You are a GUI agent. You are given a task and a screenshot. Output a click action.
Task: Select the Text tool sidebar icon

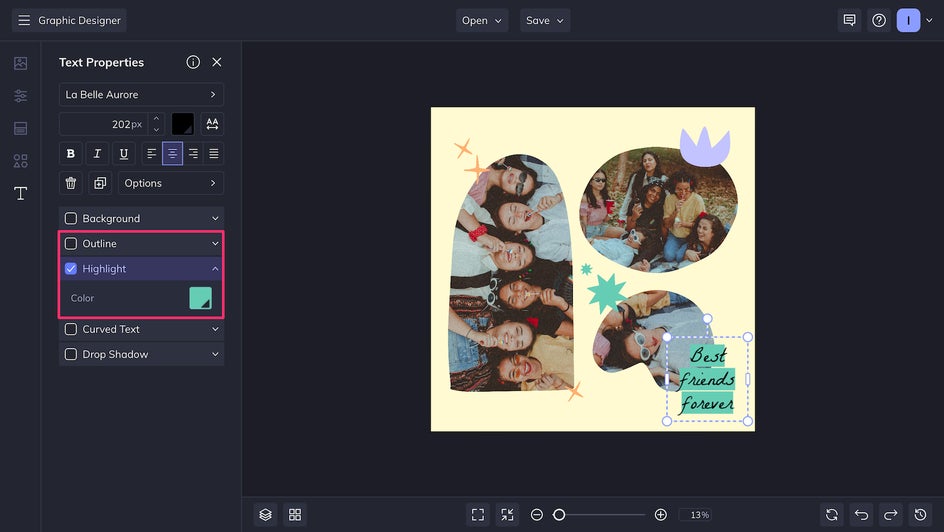click(x=20, y=193)
